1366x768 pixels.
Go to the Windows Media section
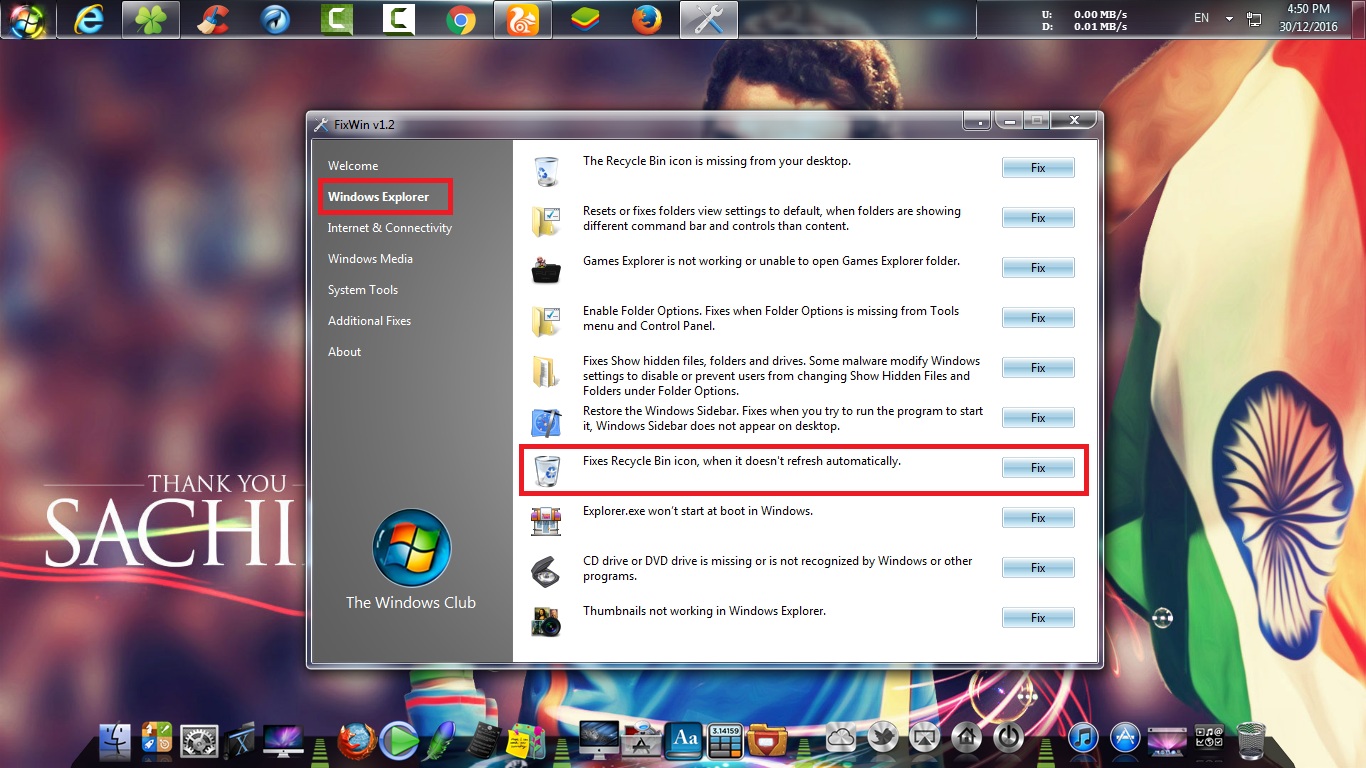coord(370,259)
